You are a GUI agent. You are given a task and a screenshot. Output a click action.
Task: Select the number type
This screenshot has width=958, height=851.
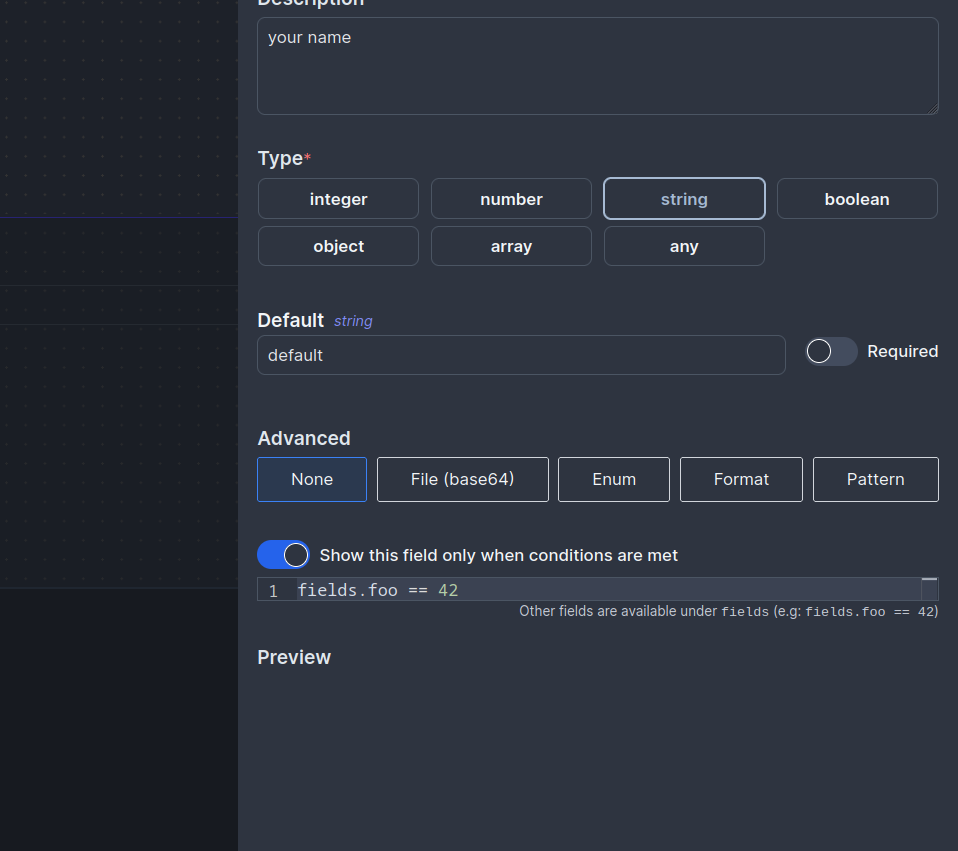coord(511,198)
